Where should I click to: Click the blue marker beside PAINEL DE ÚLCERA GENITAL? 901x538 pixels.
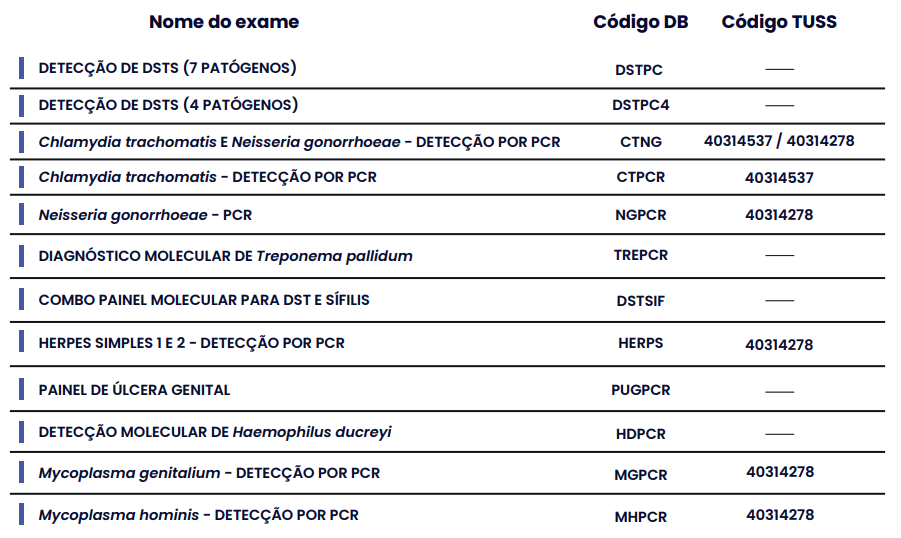click(x=21, y=389)
